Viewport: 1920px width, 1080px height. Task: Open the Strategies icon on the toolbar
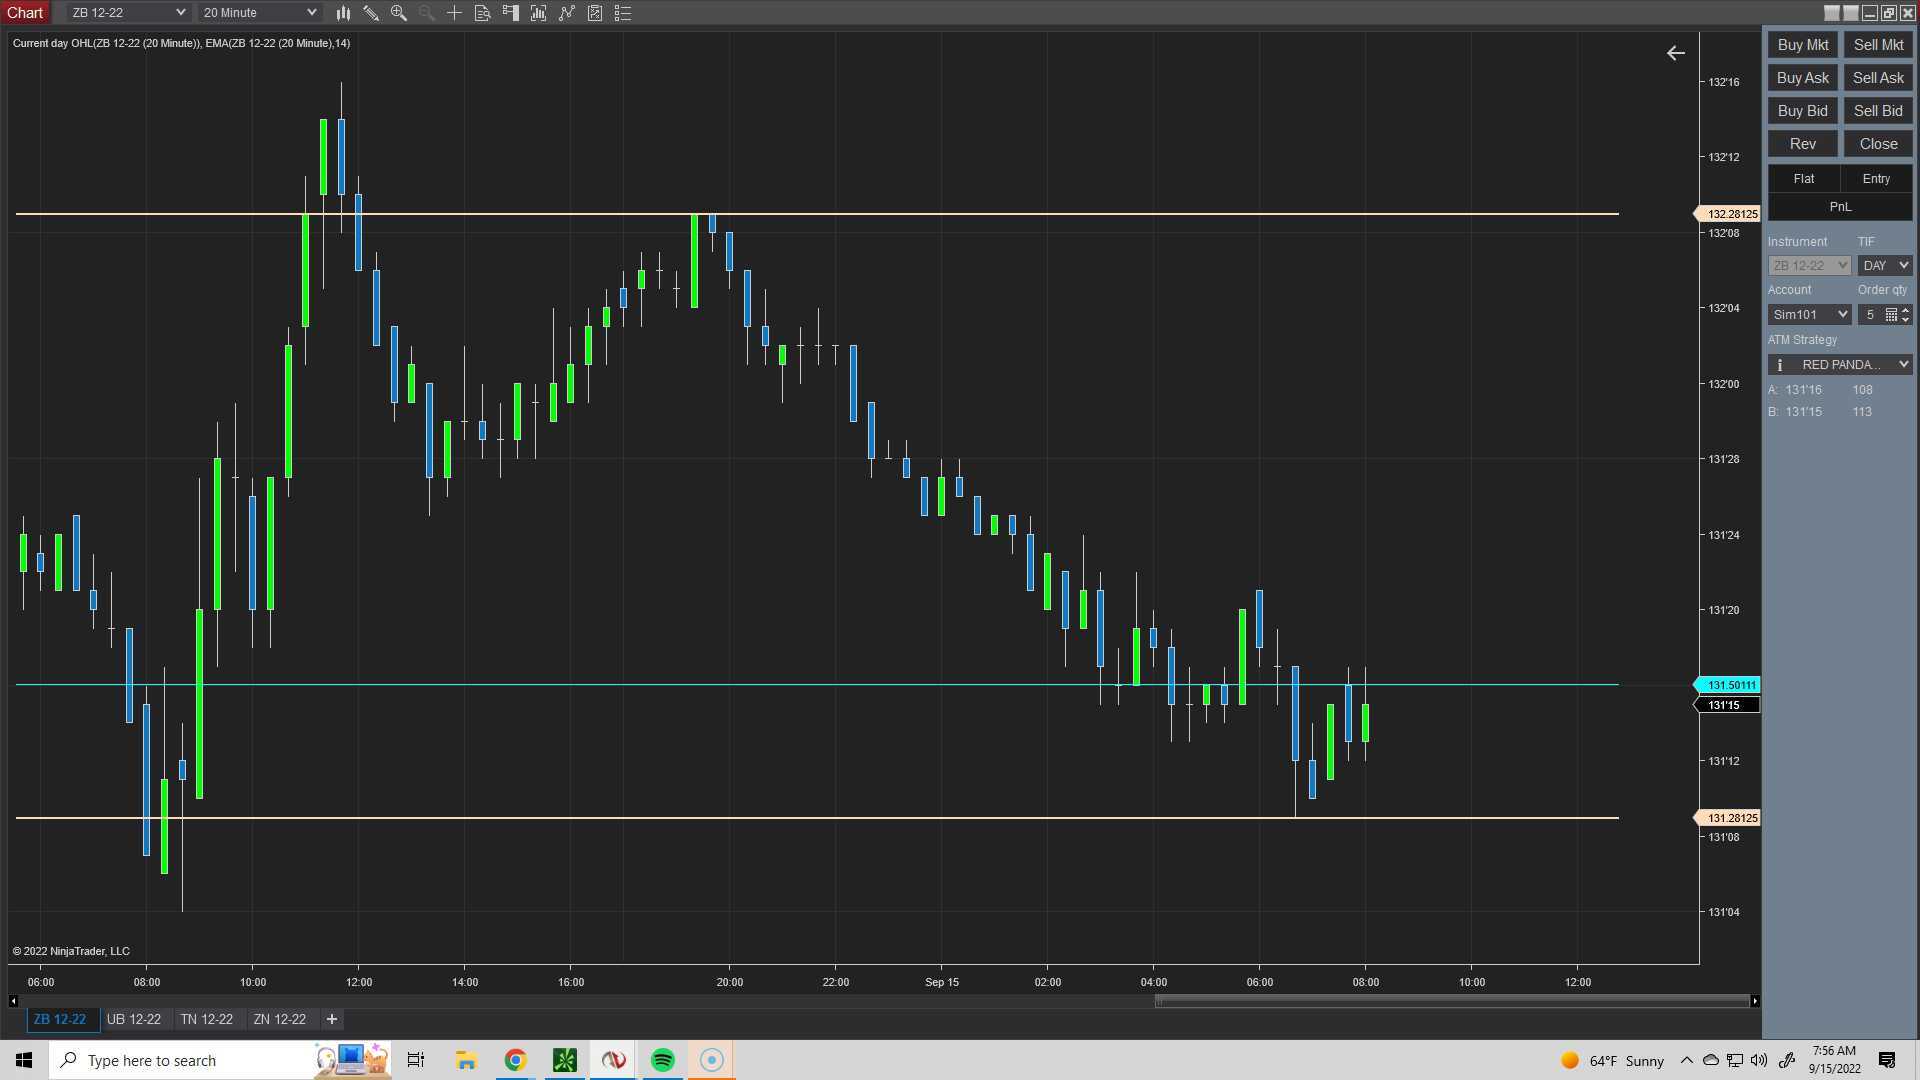point(567,13)
